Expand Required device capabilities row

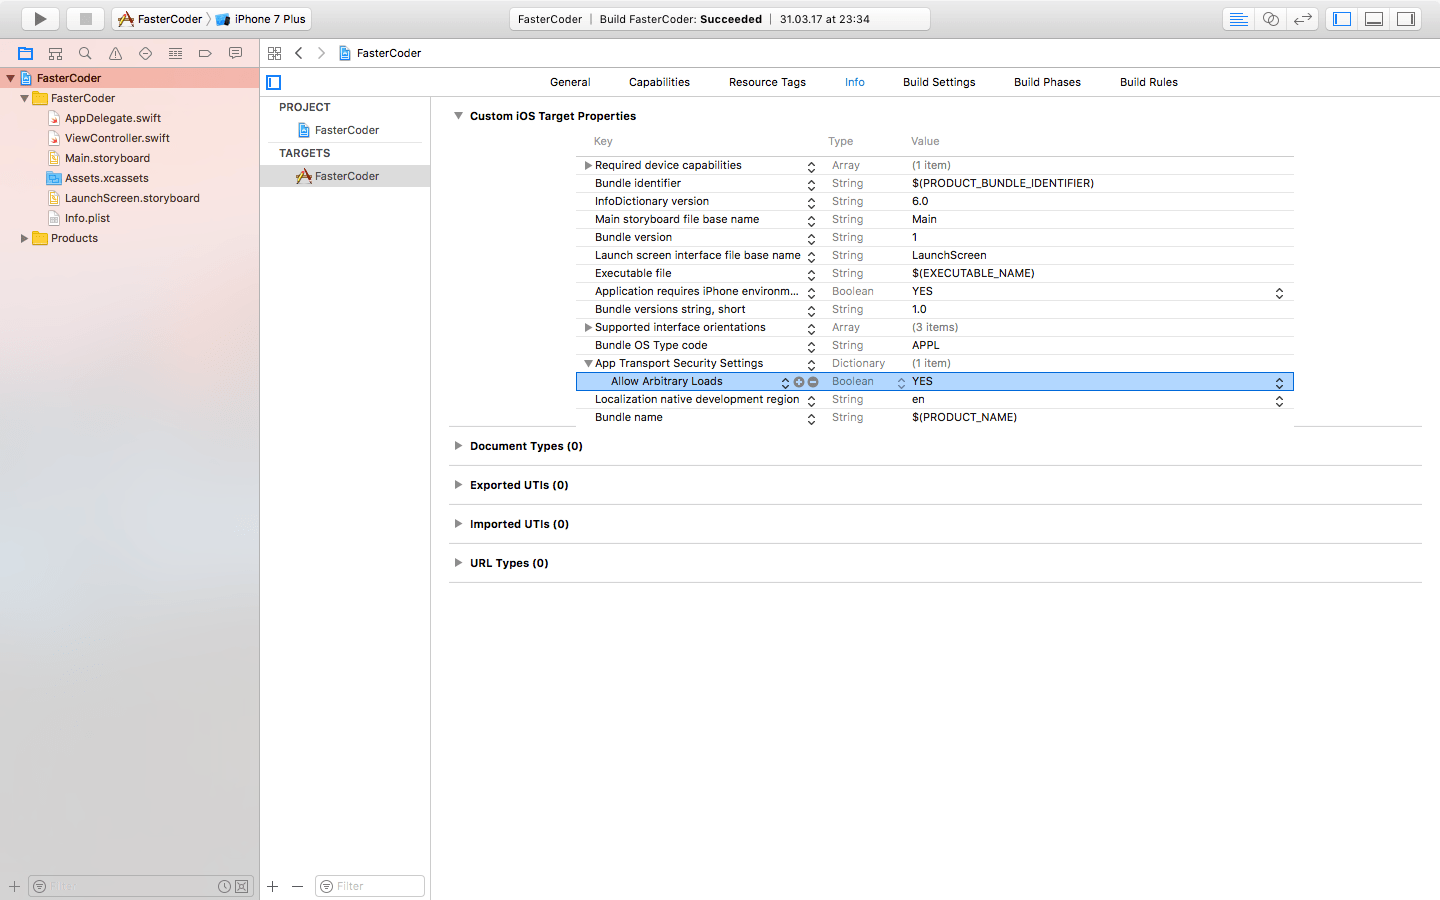pos(588,165)
